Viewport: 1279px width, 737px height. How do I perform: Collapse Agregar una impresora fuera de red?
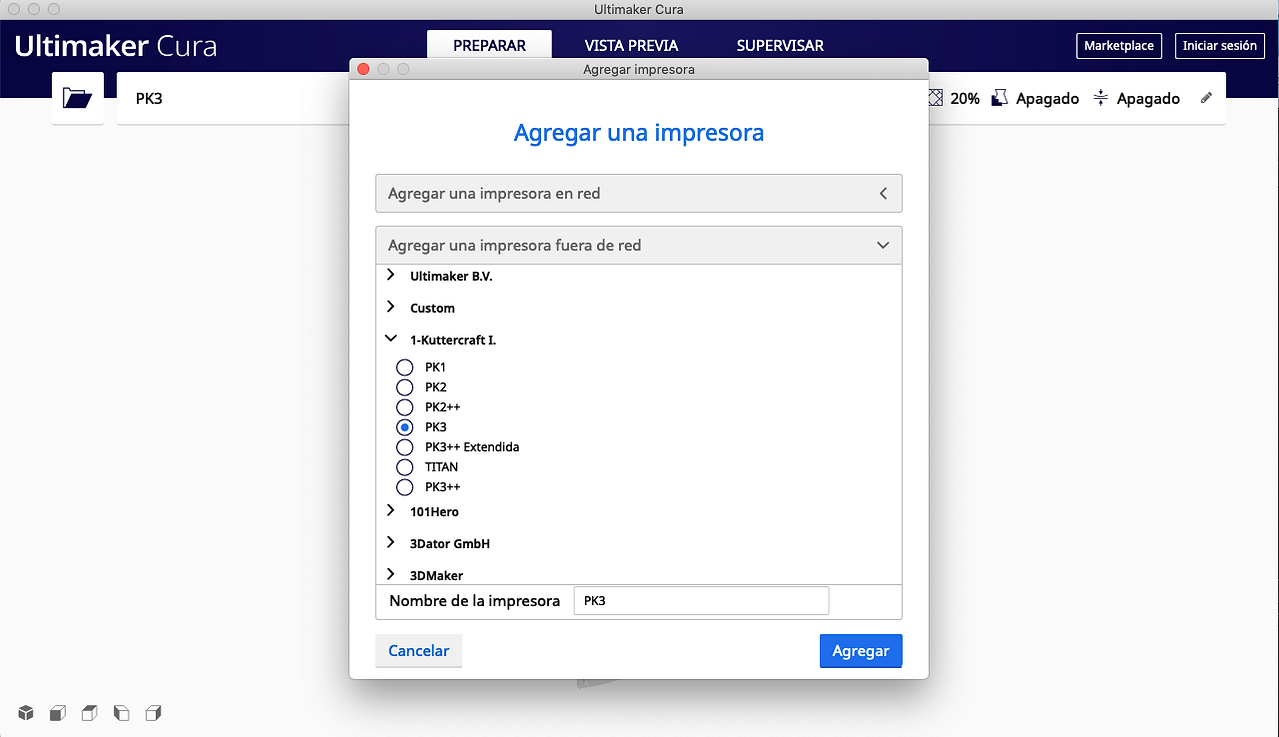point(639,245)
